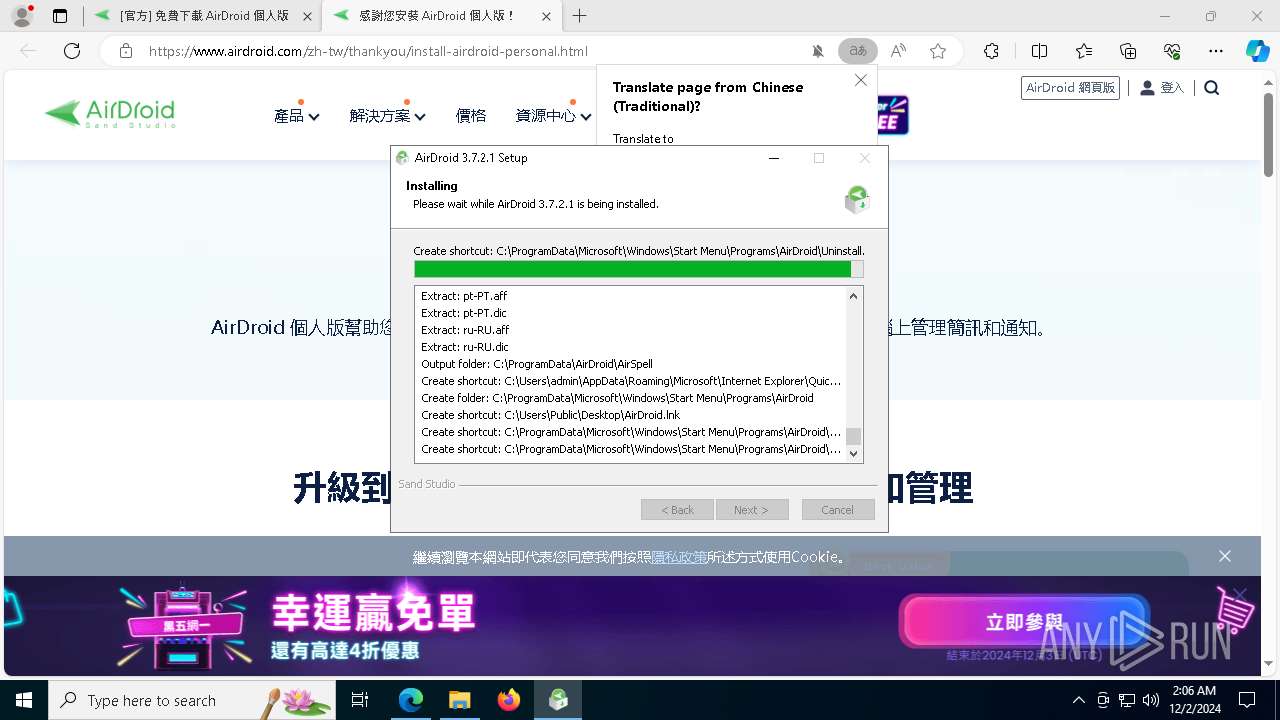Open the blocked notifications bell icon

[818, 51]
